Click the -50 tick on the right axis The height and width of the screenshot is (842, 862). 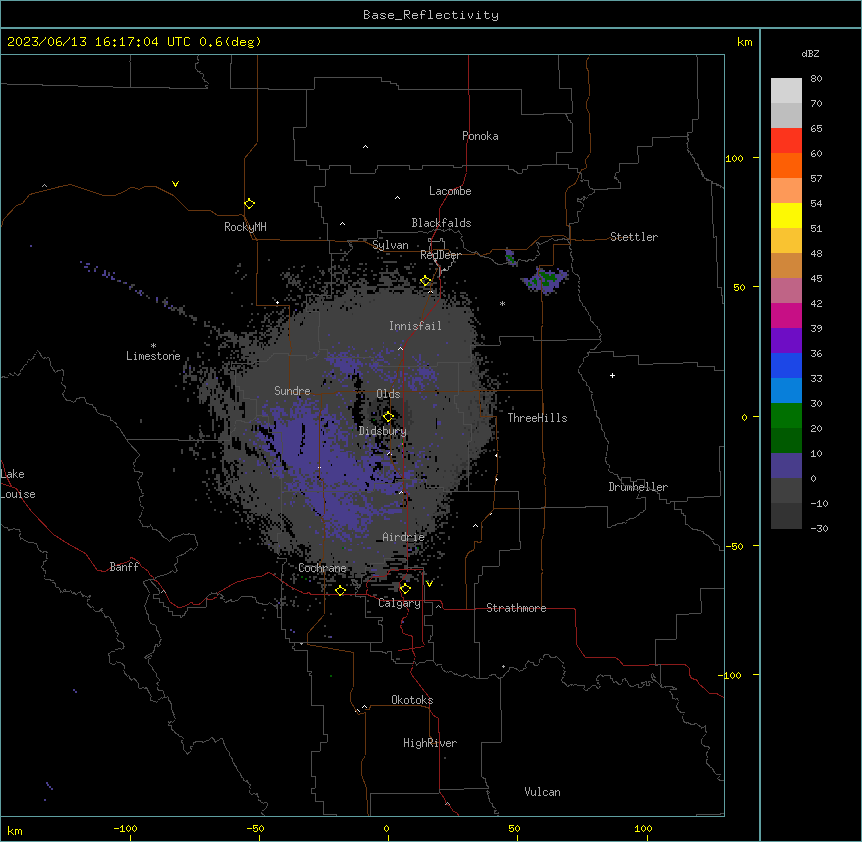(x=734, y=546)
